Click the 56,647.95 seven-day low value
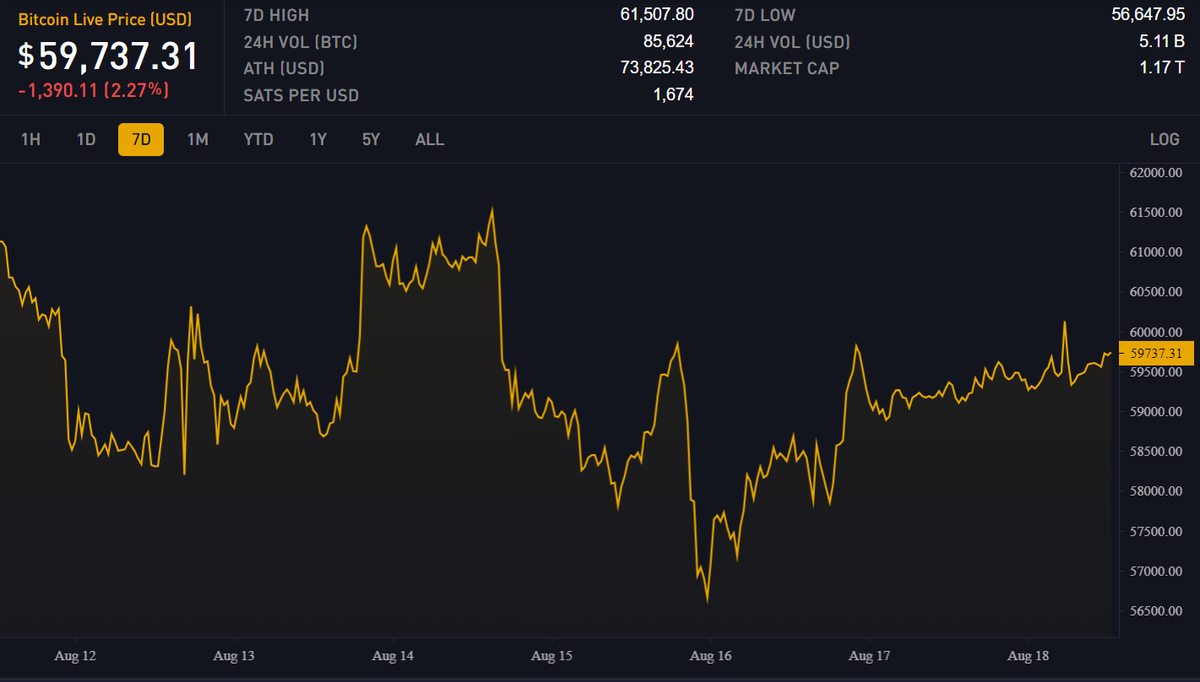Screen dimensions: 1200x682 [1148, 15]
